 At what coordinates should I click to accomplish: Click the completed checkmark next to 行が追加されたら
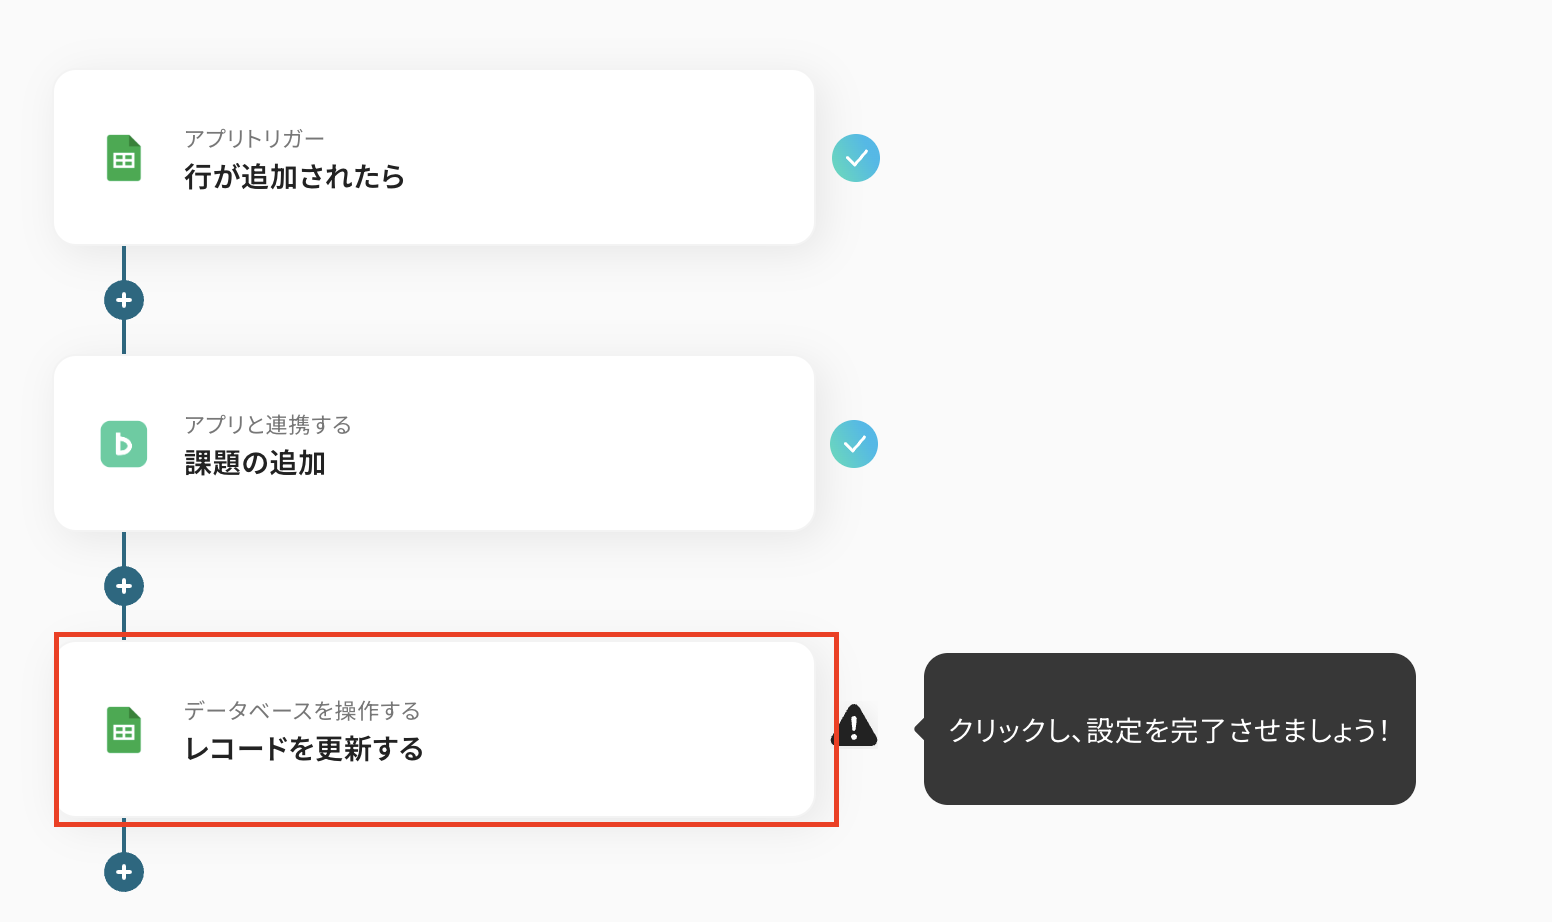tap(856, 158)
